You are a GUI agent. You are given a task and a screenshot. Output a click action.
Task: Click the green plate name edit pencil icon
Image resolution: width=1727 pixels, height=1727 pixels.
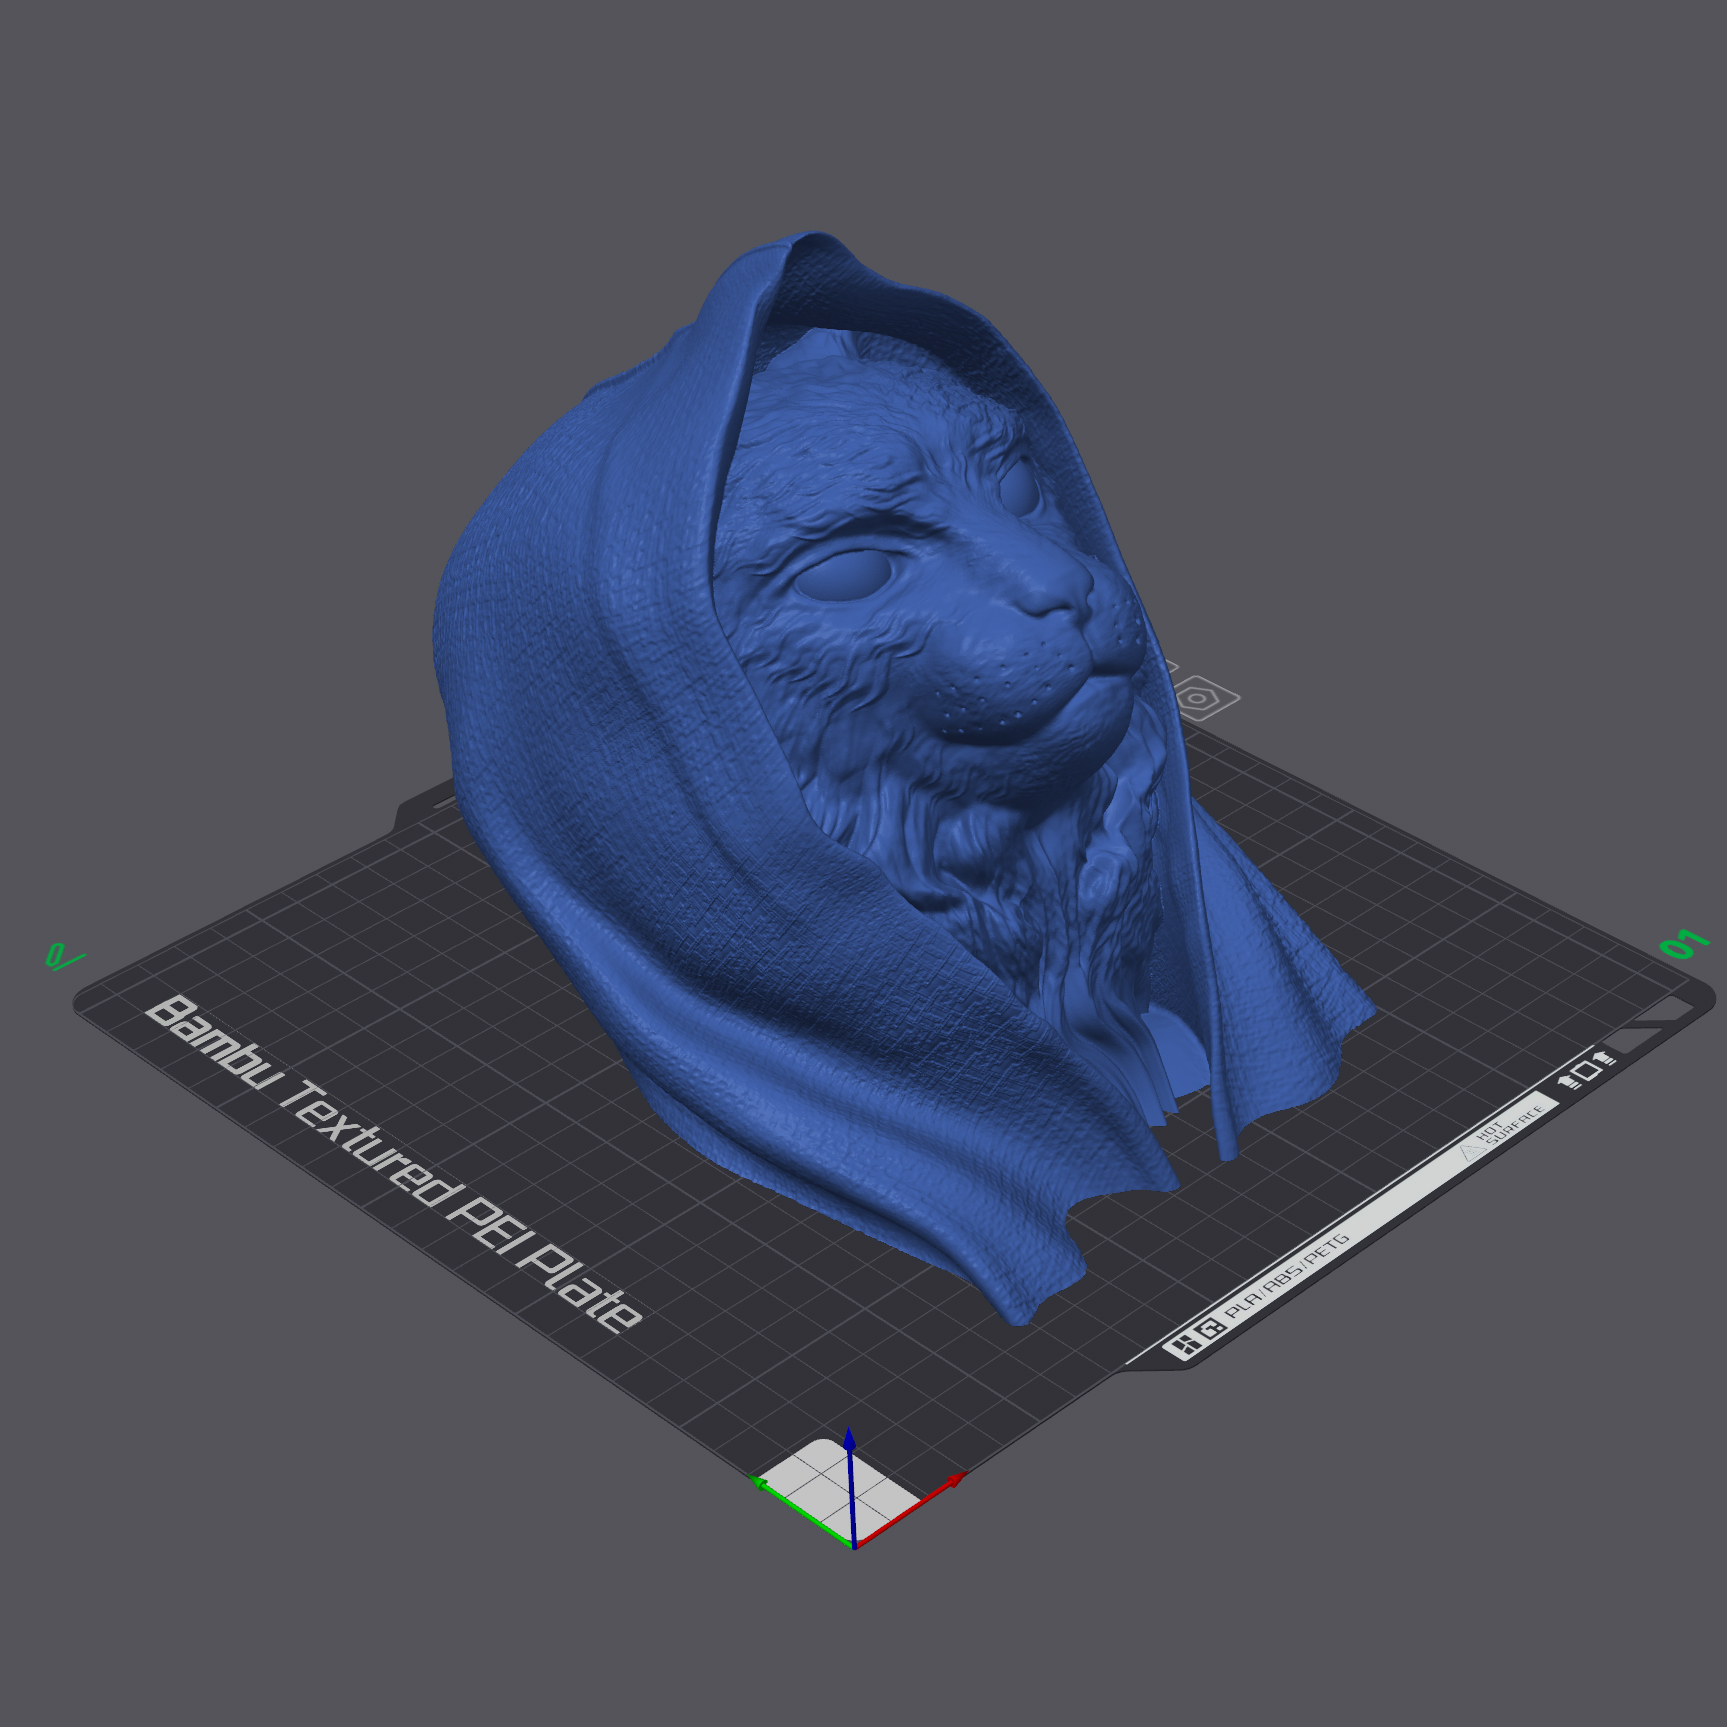[x=64, y=957]
